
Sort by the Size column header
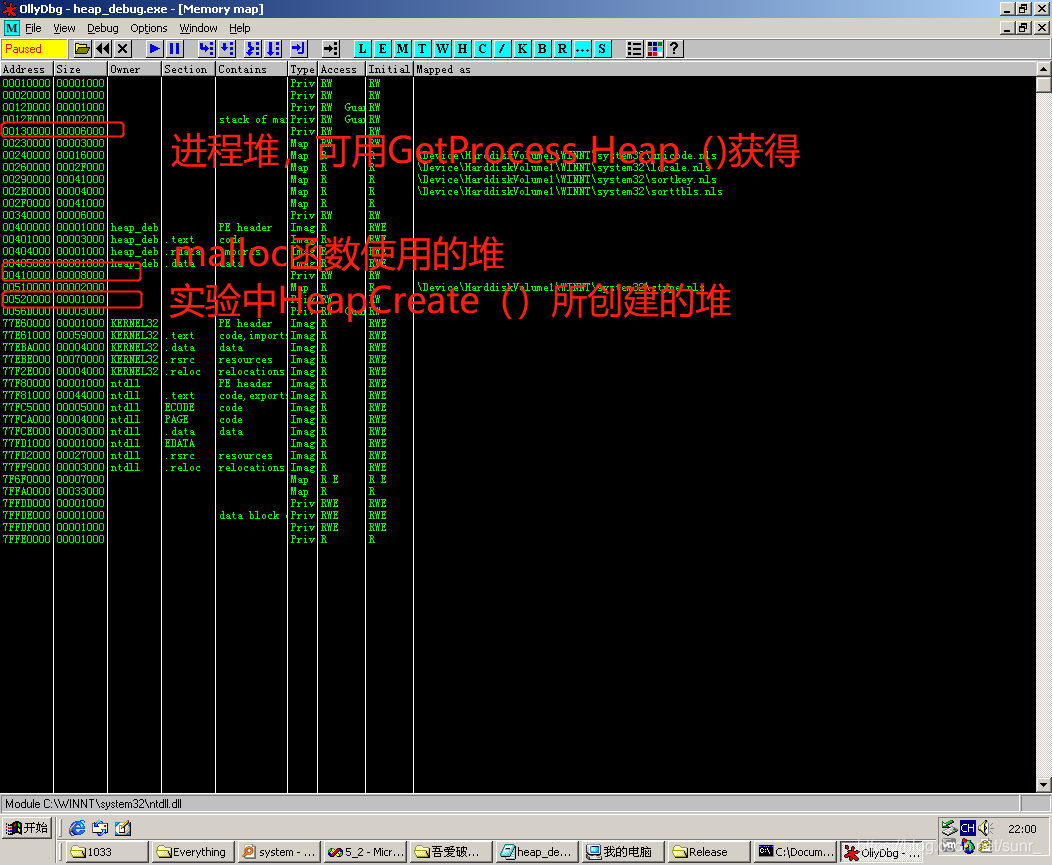[81, 69]
